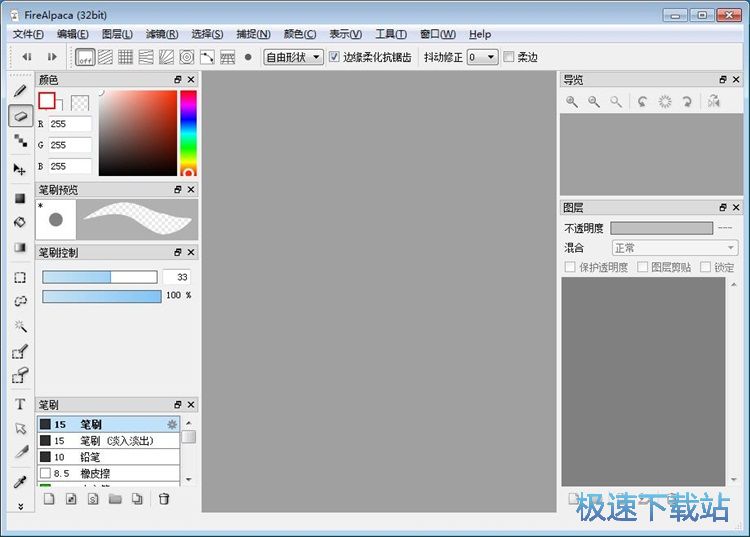
Task: Open the 文件(F) menu
Action: tap(28, 34)
